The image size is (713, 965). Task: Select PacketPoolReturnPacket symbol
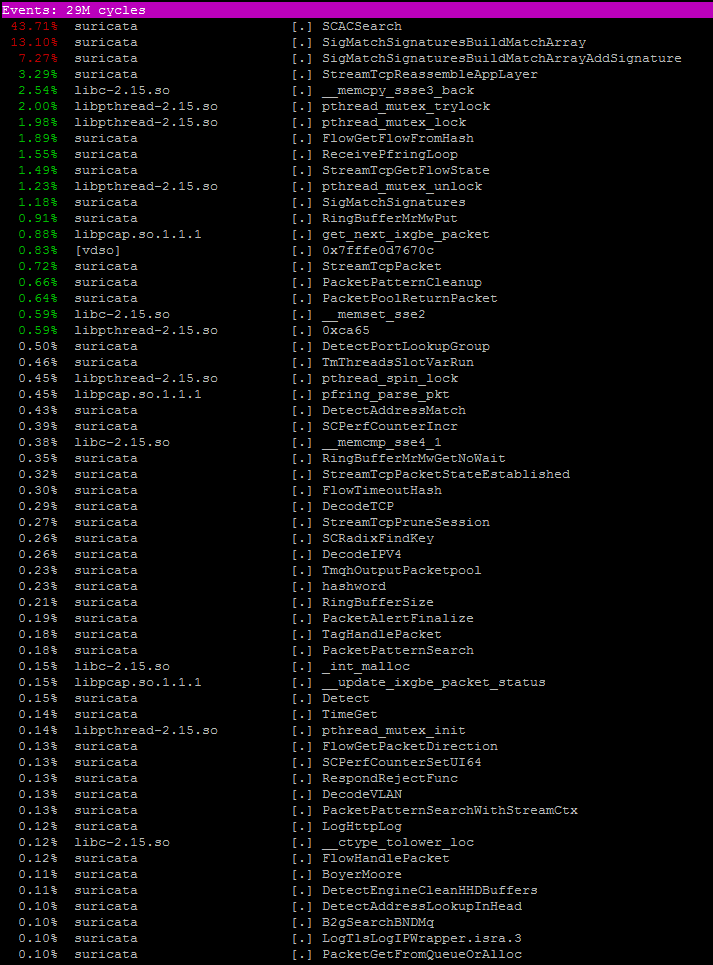410,298
